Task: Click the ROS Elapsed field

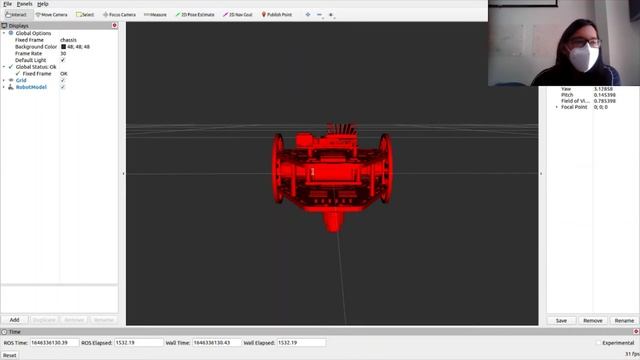Action: click(x=138, y=343)
